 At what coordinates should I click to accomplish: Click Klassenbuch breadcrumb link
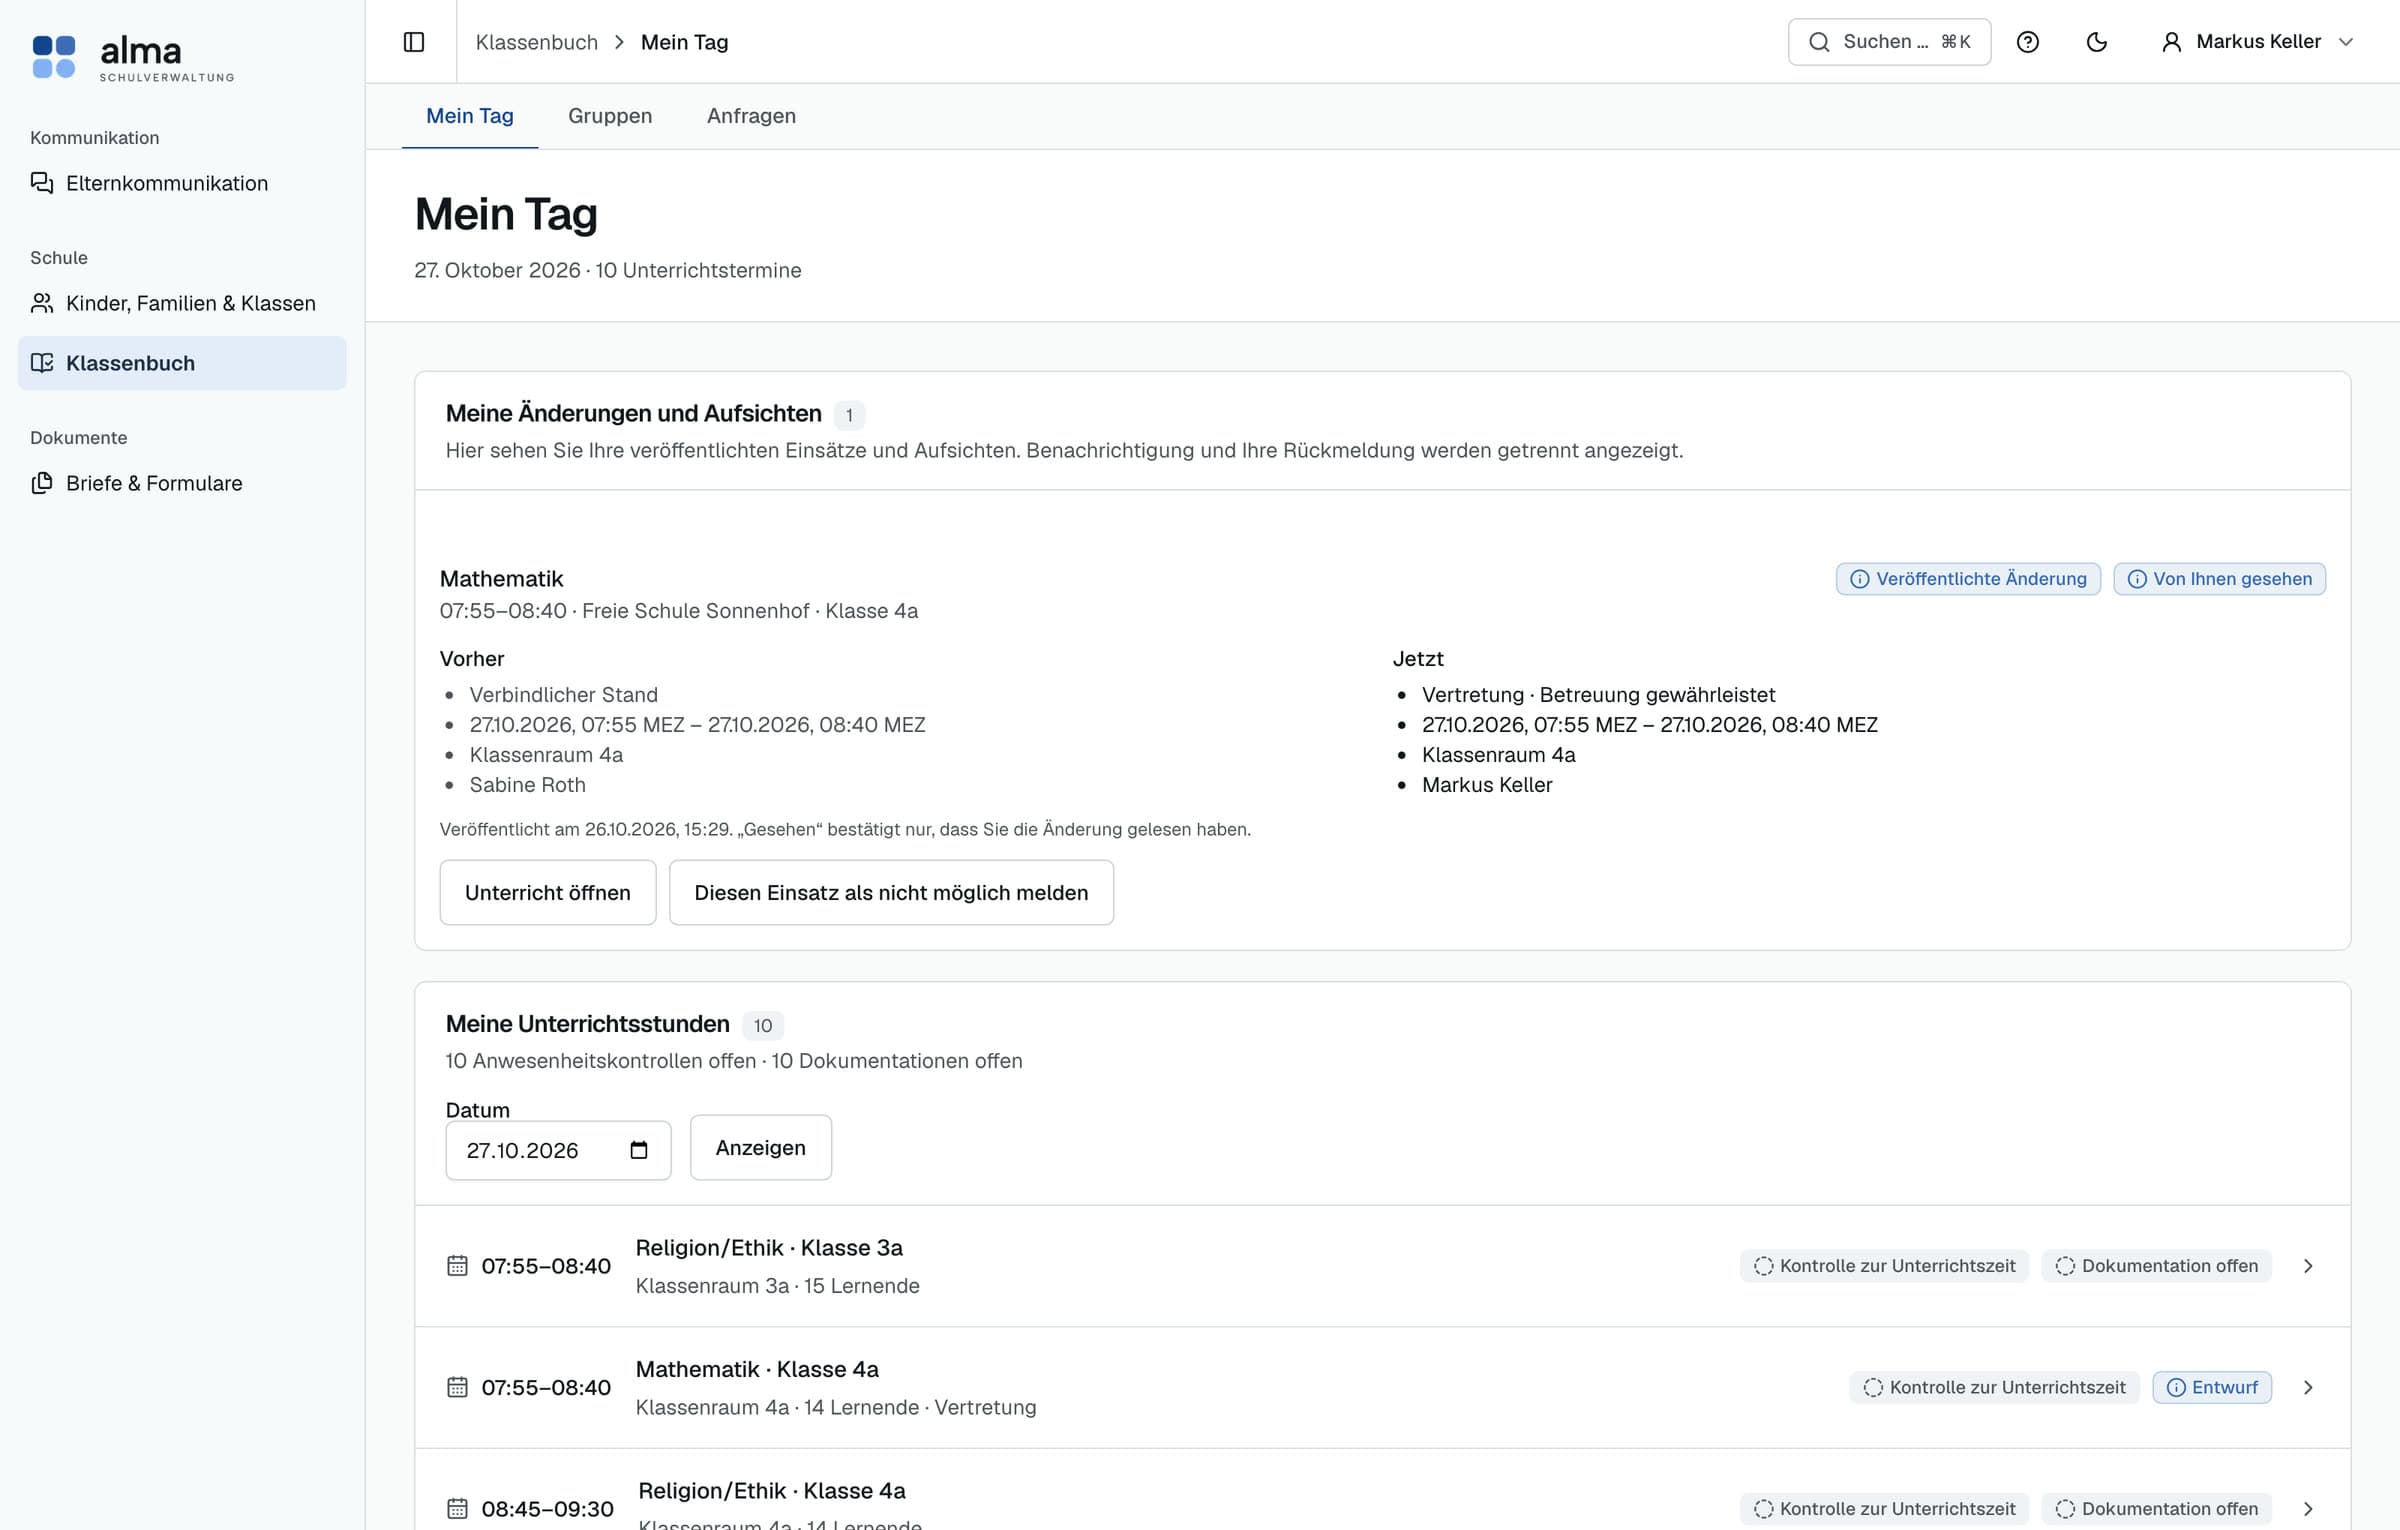536,42
